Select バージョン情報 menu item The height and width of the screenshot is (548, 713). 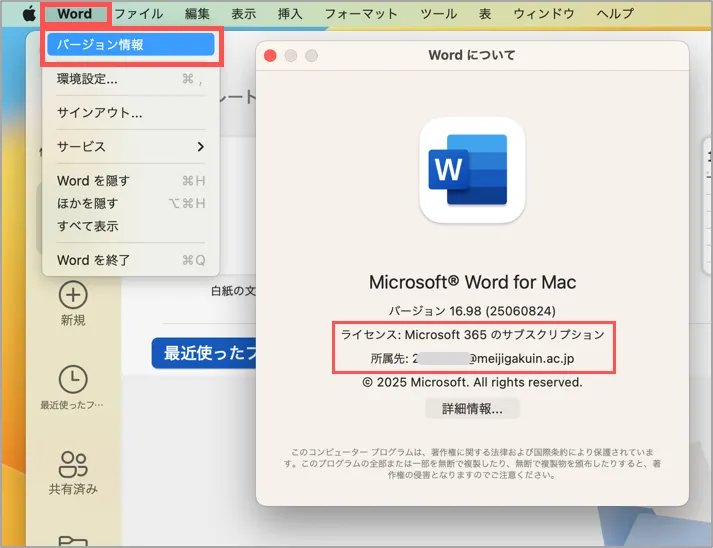[131, 45]
